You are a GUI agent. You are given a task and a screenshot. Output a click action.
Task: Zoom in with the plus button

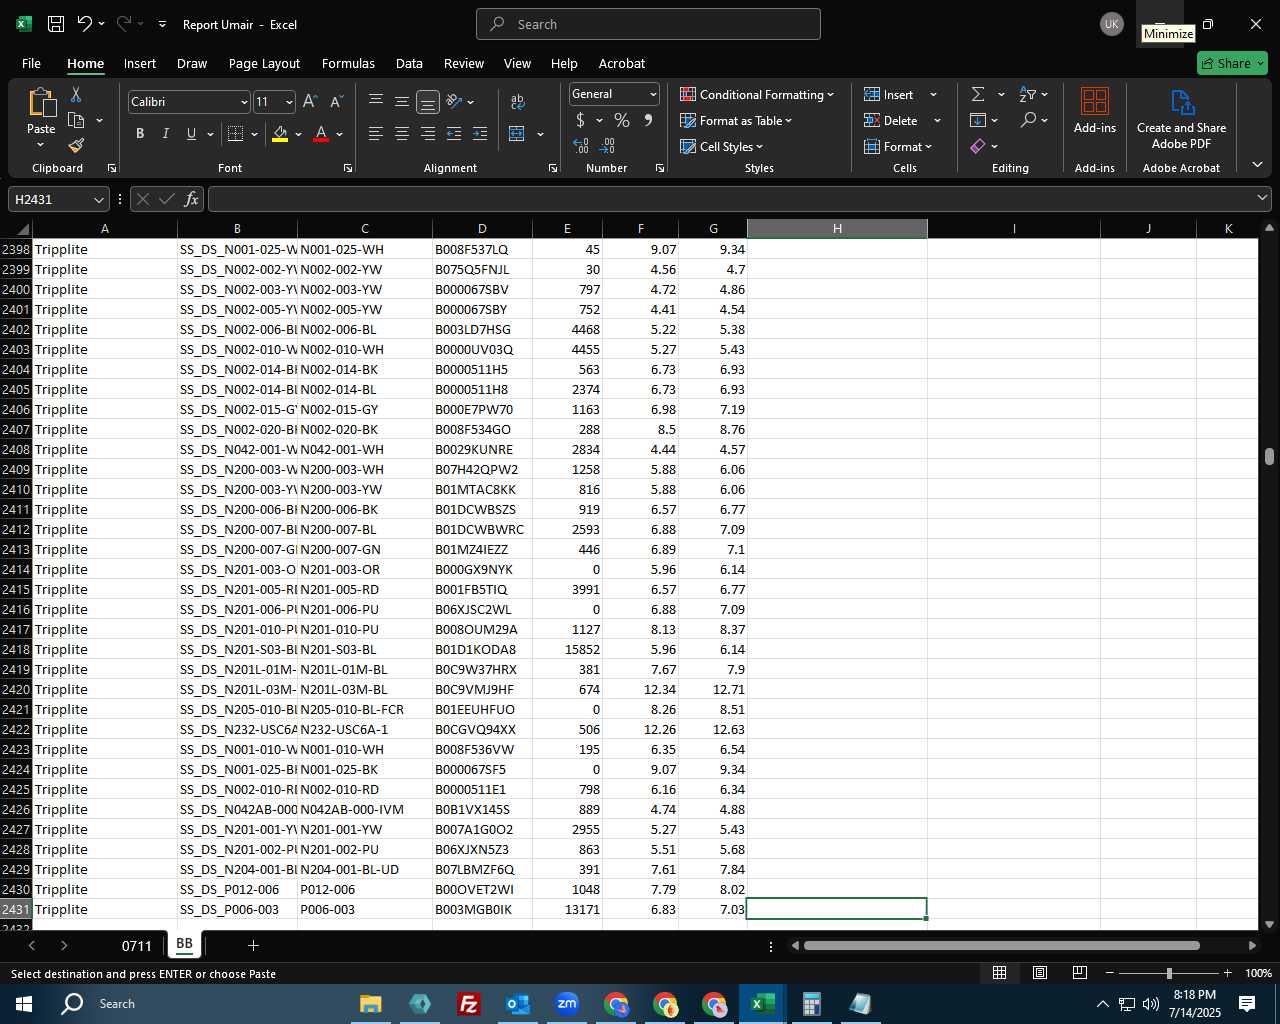click(x=1227, y=973)
